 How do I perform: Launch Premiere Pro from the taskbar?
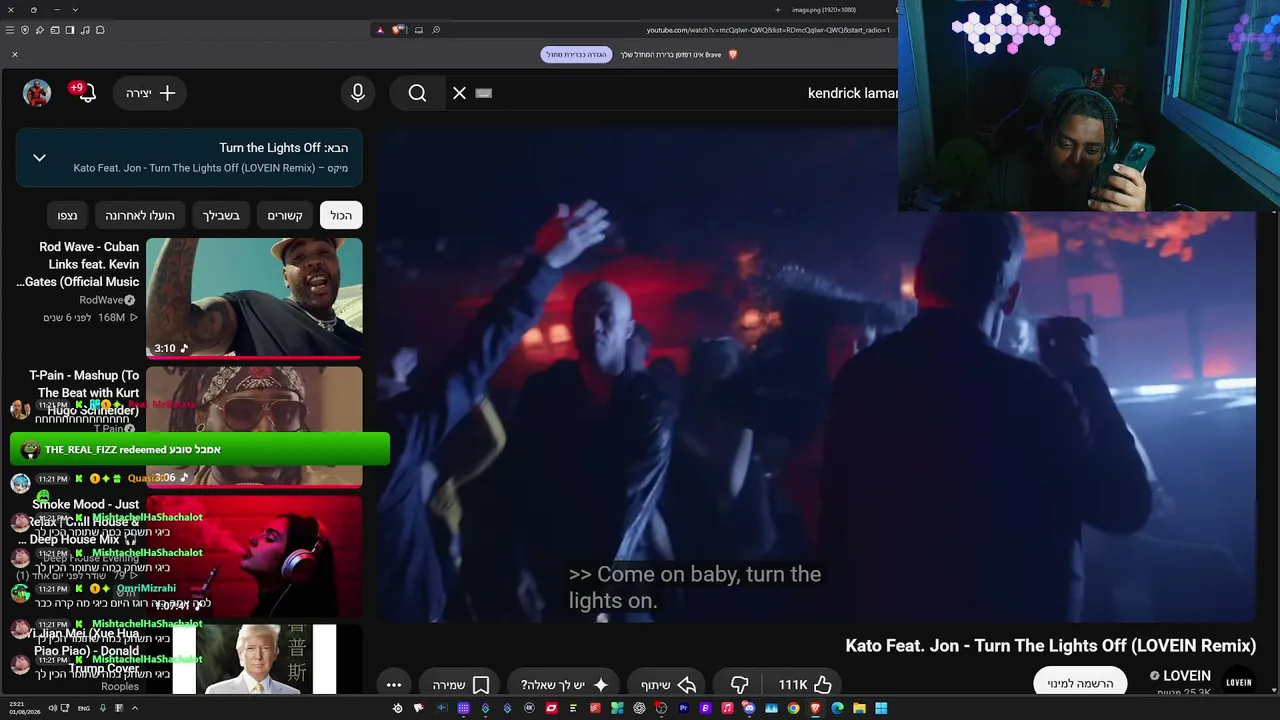coord(683,708)
